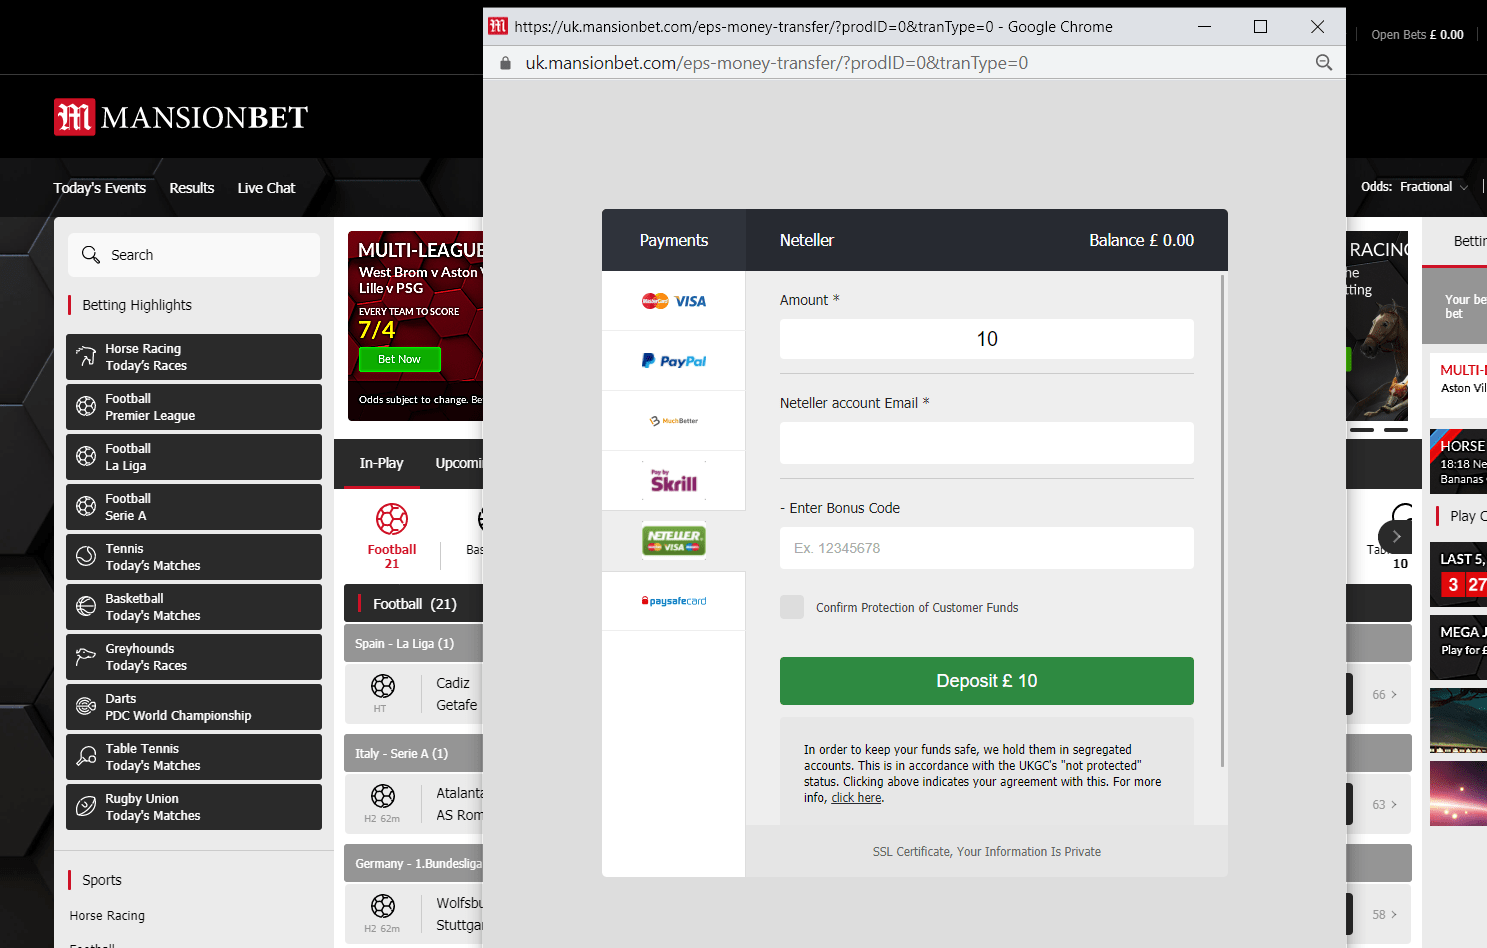
Task: Select MuchBetter payment method
Action: pyautogui.click(x=673, y=421)
